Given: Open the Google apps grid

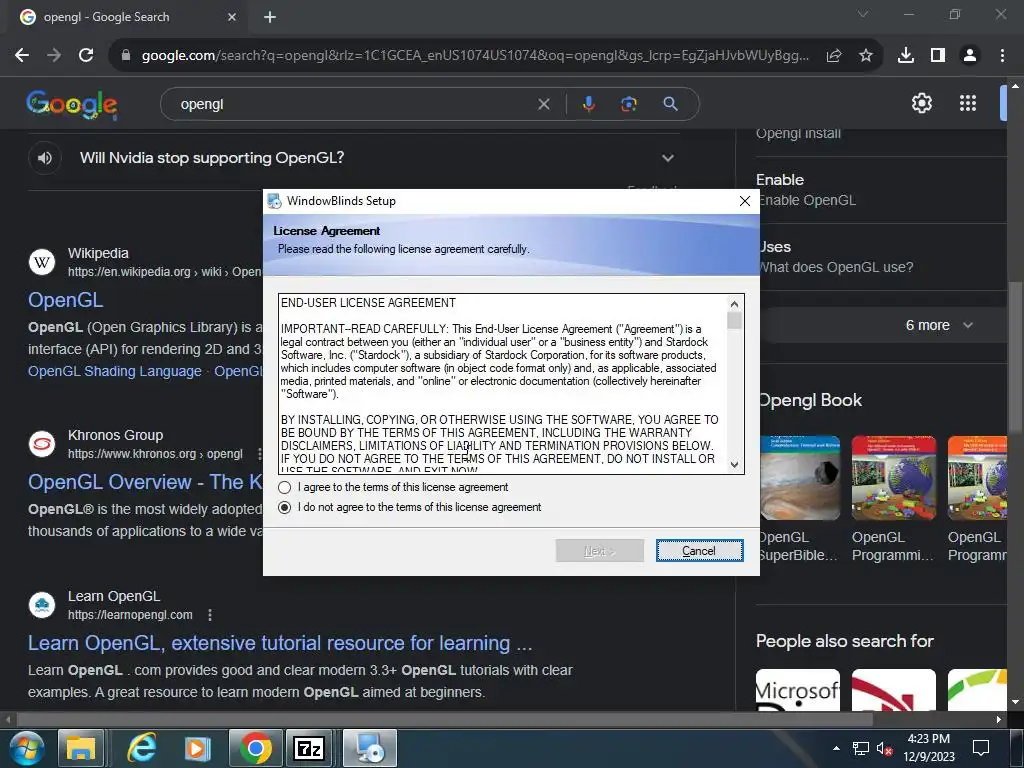Looking at the screenshot, I should [967, 103].
